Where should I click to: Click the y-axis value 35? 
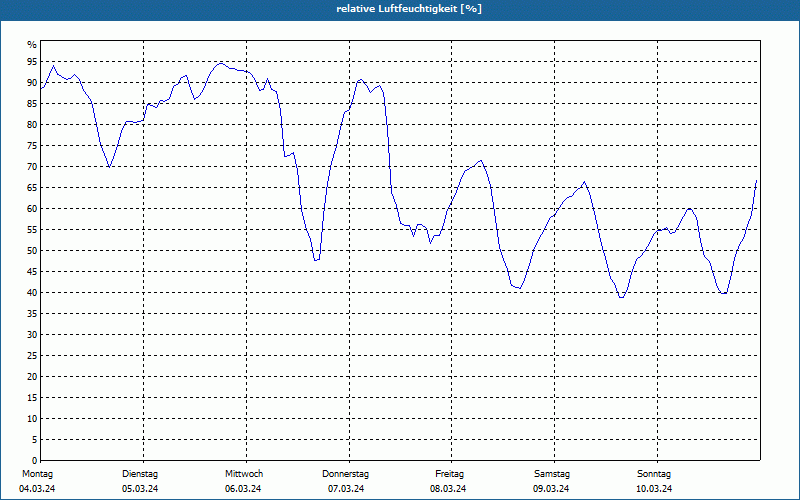[x=32, y=314]
